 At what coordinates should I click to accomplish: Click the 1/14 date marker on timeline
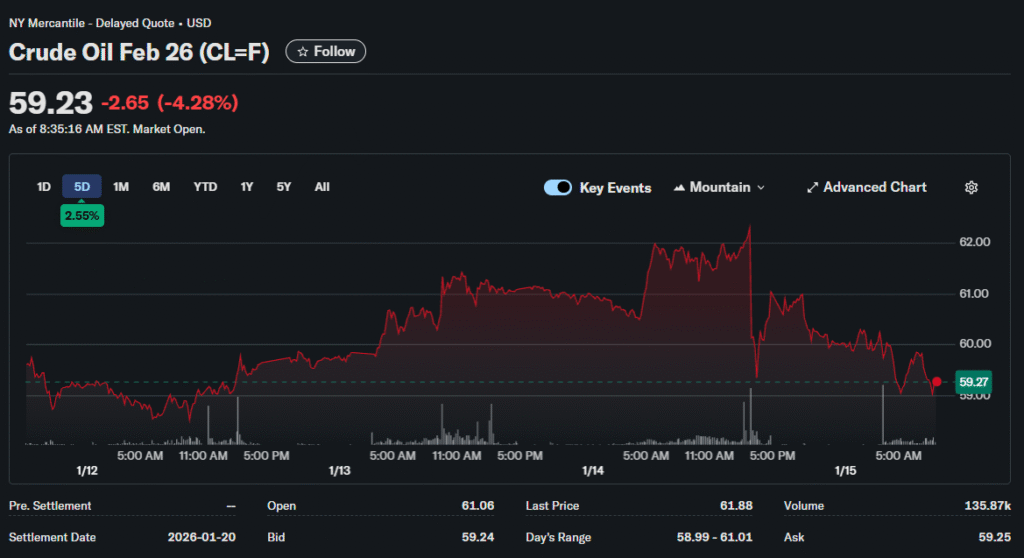click(593, 471)
